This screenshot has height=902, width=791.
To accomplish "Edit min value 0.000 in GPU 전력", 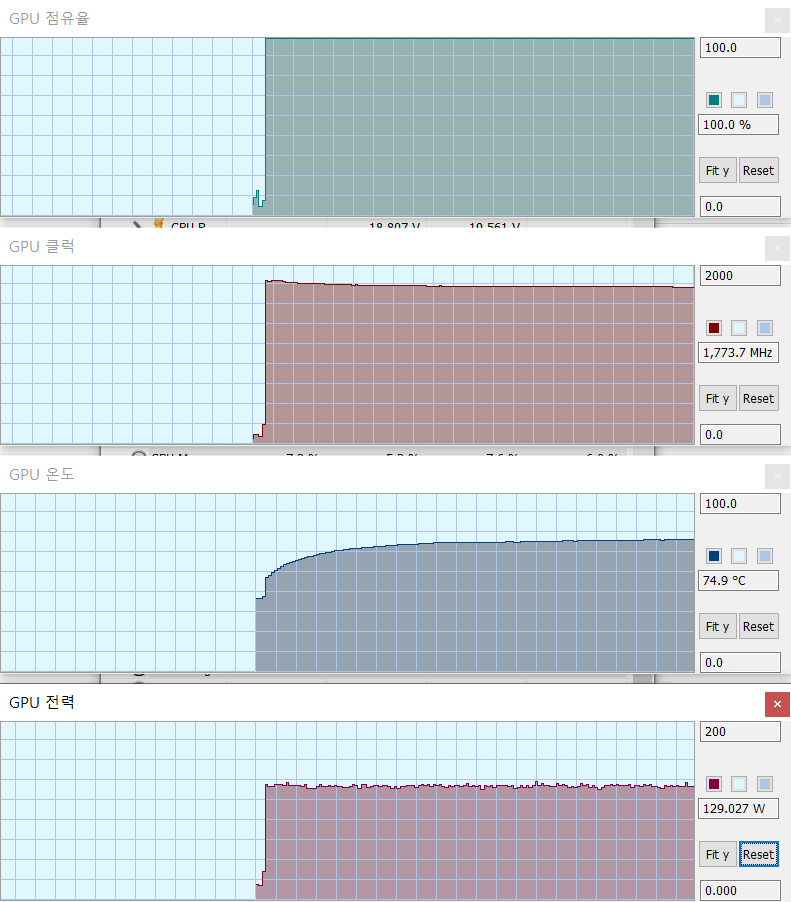I will click(740, 890).
